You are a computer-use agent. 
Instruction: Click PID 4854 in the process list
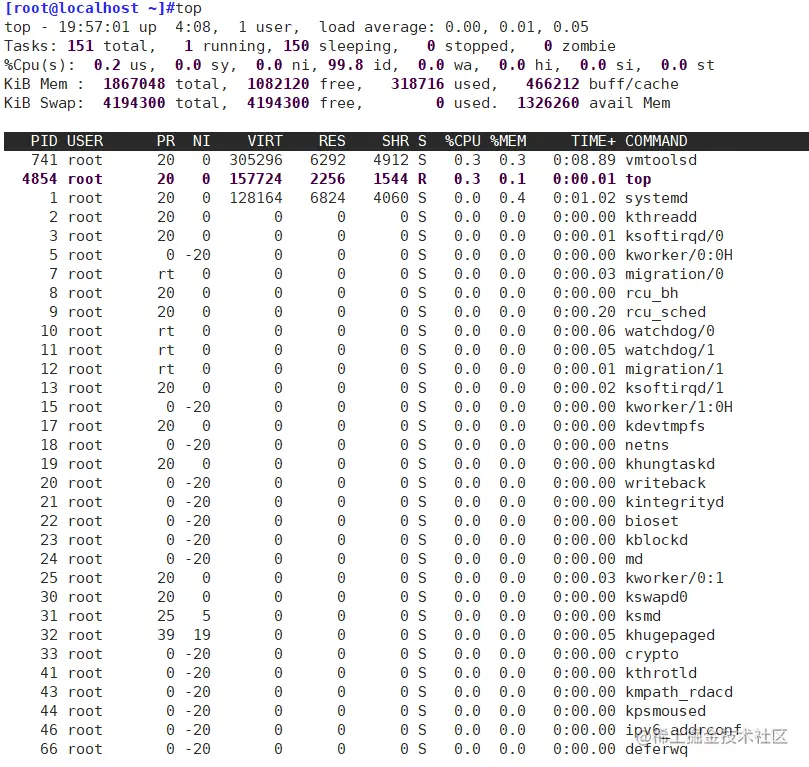39,179
